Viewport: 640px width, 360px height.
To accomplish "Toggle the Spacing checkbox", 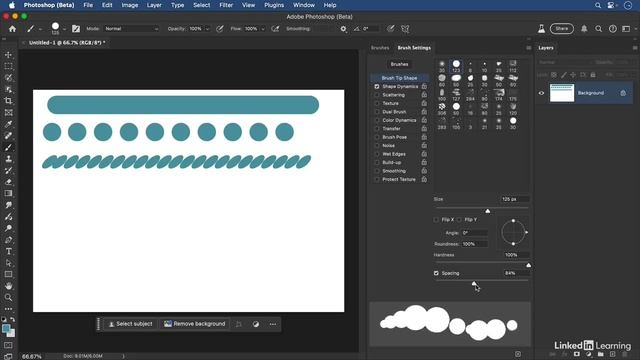I will tap(436, 273).
